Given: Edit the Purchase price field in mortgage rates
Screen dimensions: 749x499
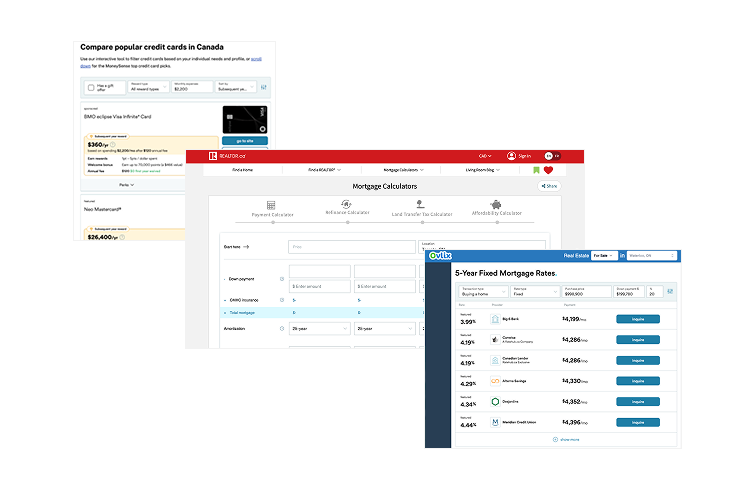Looking at the screenshot, I should (586, 291).
